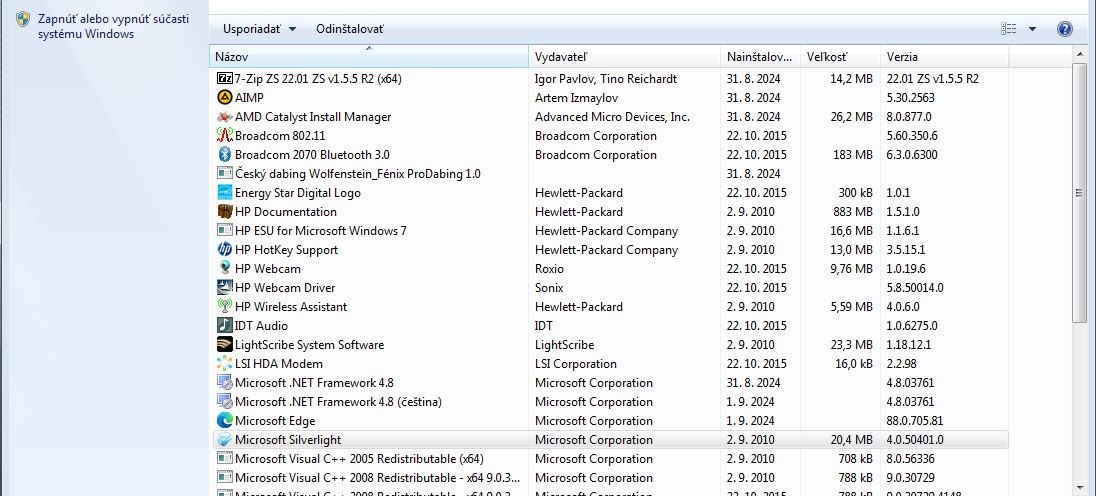The image size is (1096, 496).
Task: Click Odinštalovať to uninstall the program
Action: tap(349, 29)
